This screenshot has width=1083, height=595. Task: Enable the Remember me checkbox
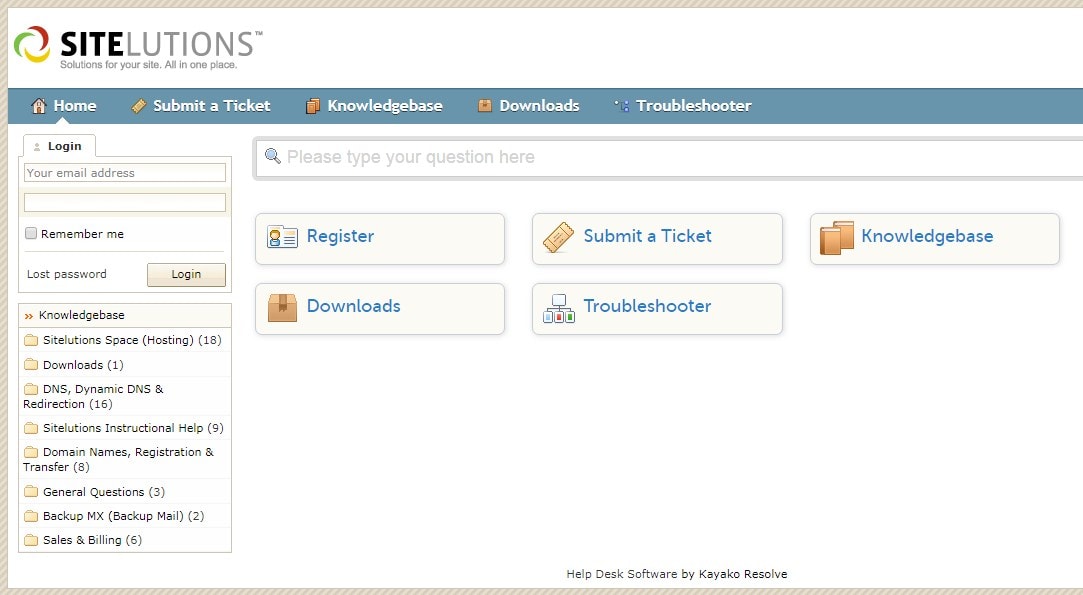tap(31, 233)
